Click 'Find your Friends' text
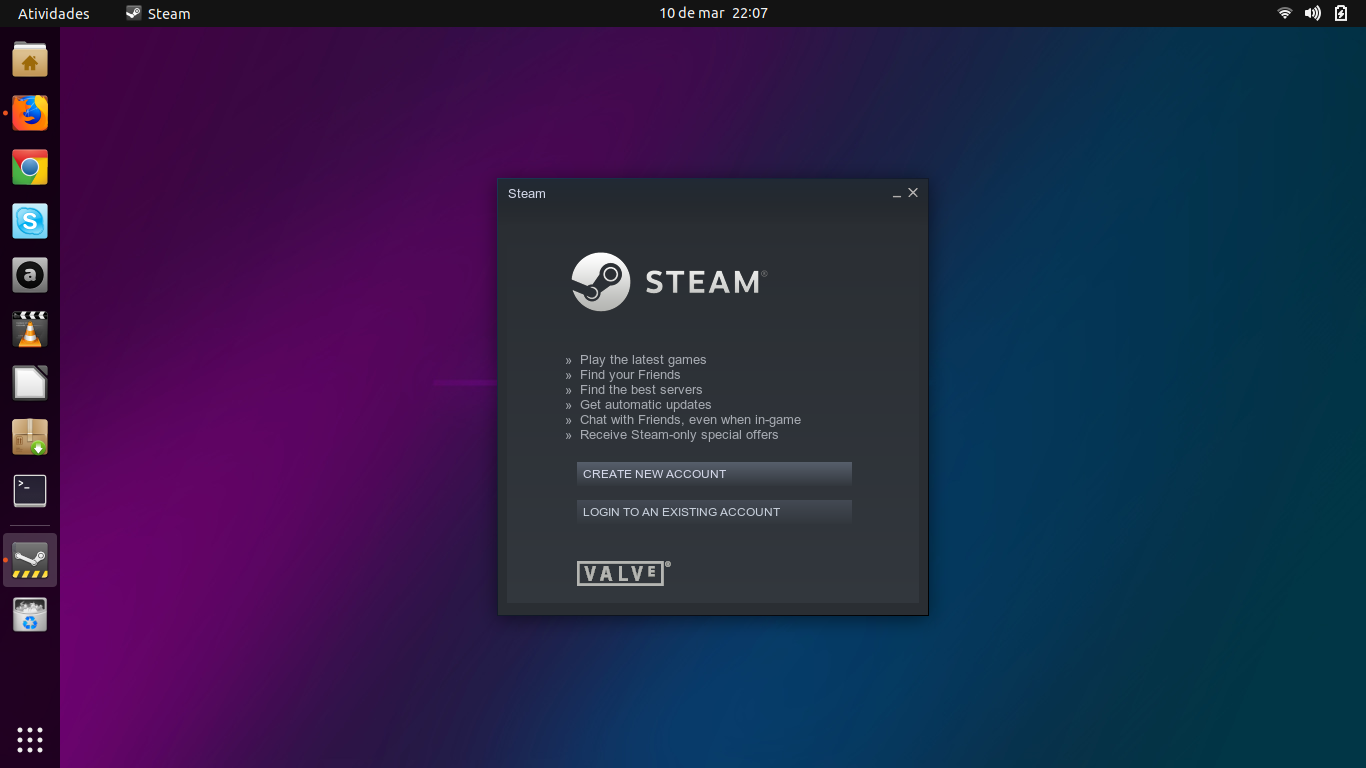Screen dimensions: 1366x768 [630, 375]
